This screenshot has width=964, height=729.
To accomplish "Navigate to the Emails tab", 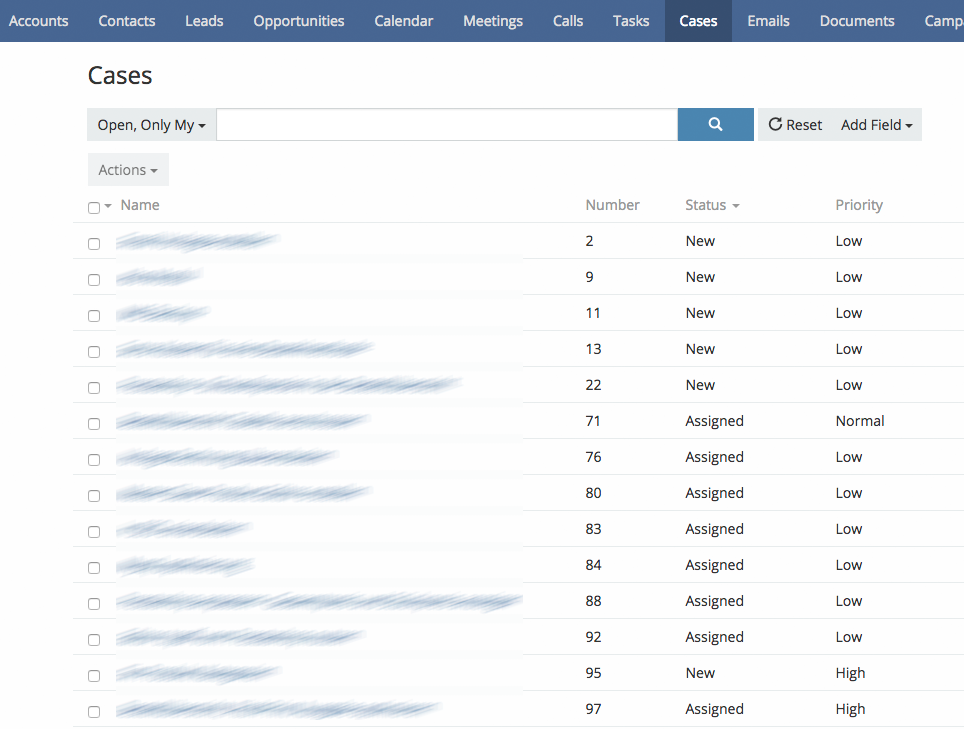I will [x=768, y=20].
